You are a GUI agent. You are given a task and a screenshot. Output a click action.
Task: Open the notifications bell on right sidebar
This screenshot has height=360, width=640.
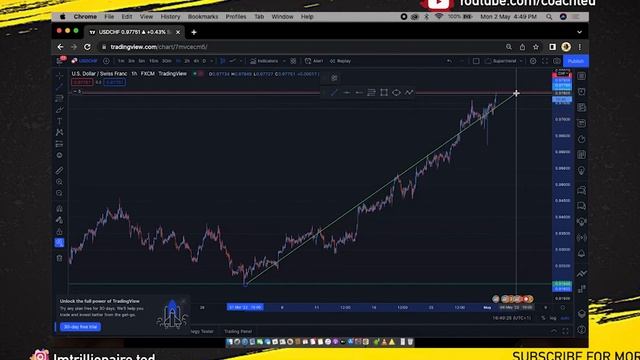(582, 253)
